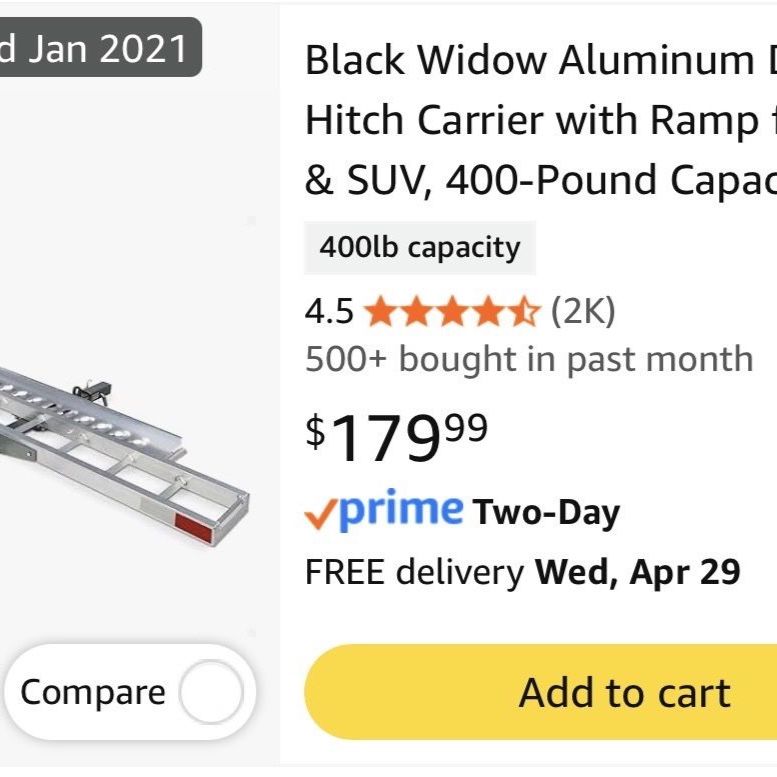Click the 500+ bought in past month text
The width and height of the screenshot is (777, 777).
pyautogui.click(x=529, y=358)
